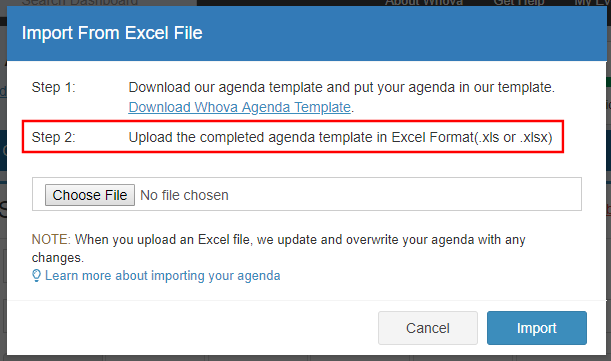Click the word 'changes.' in the note
Screen dimensions: 611x361
[x=58, y=258]
